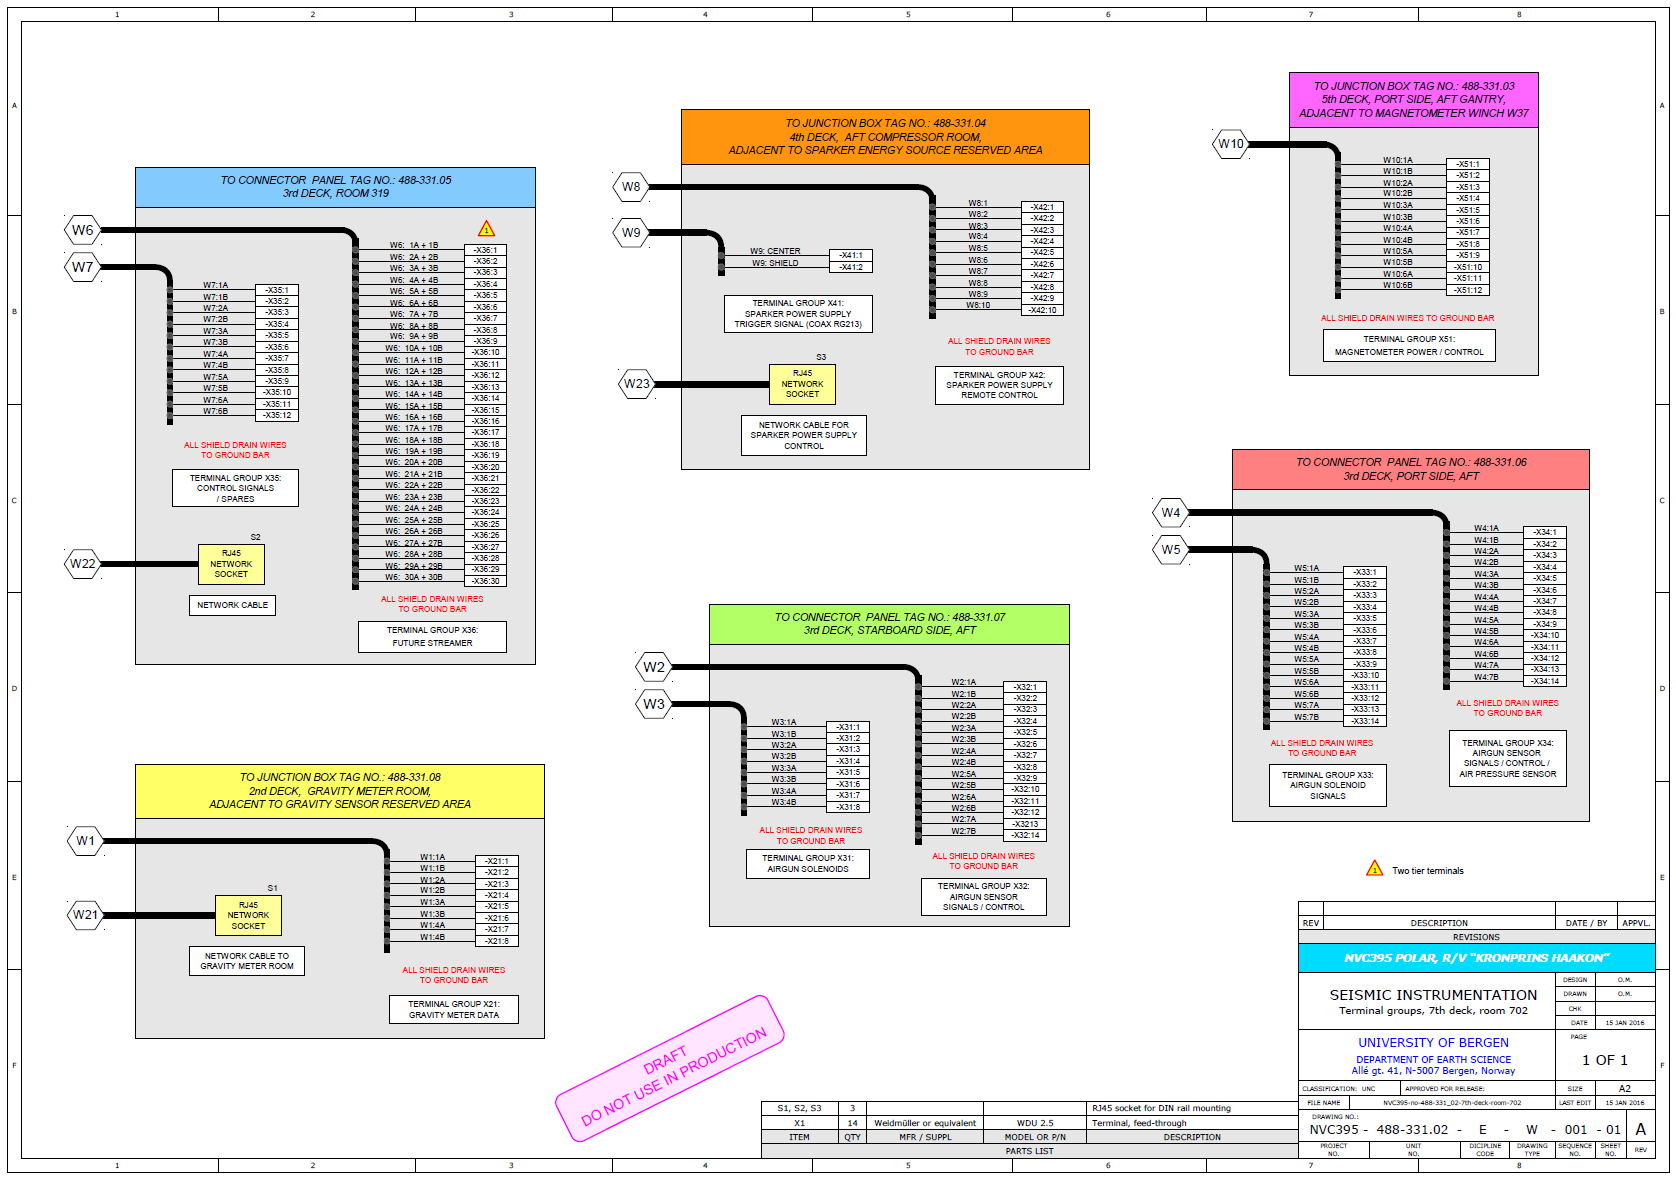Click the W6 hexagon cable tag
The width and height of the screenshot is (1676, 1179).
83,230
